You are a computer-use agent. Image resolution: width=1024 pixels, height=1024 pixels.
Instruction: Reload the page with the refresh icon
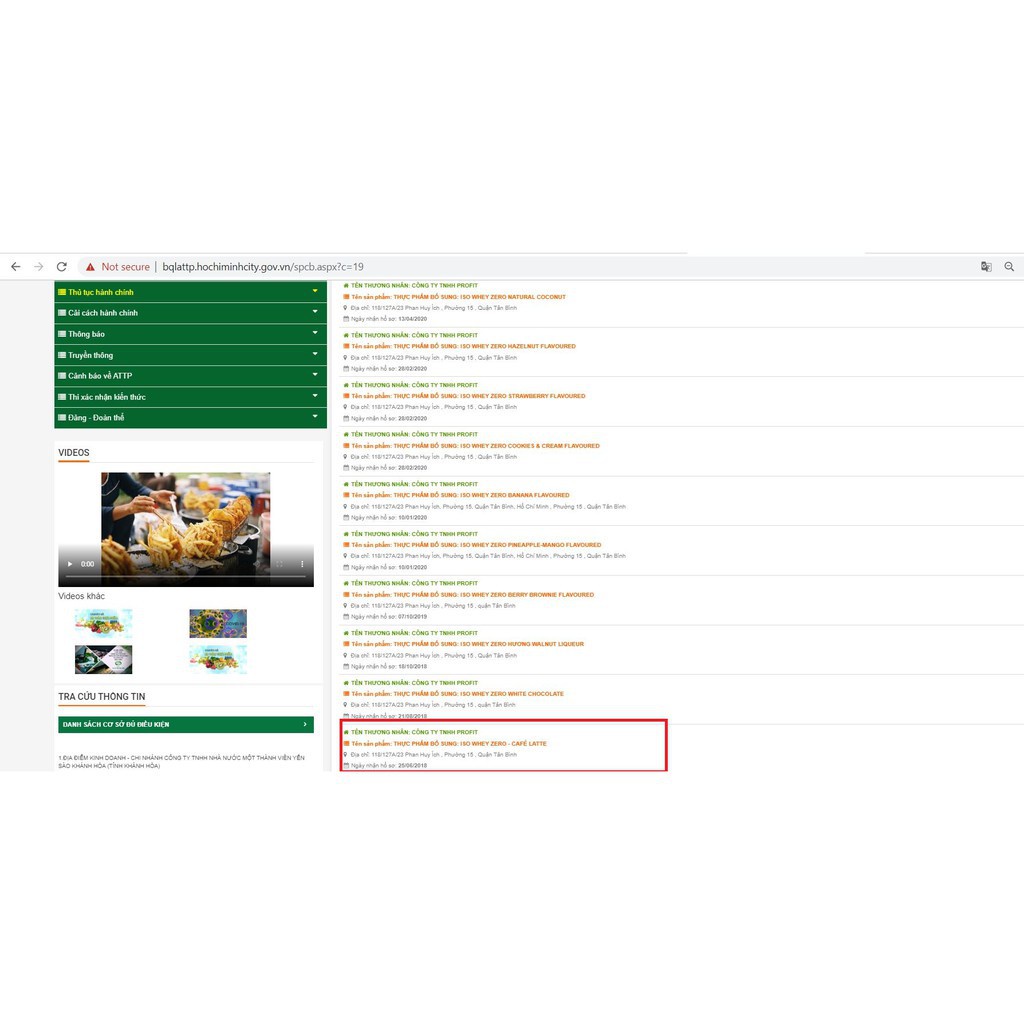click(62, 267)
